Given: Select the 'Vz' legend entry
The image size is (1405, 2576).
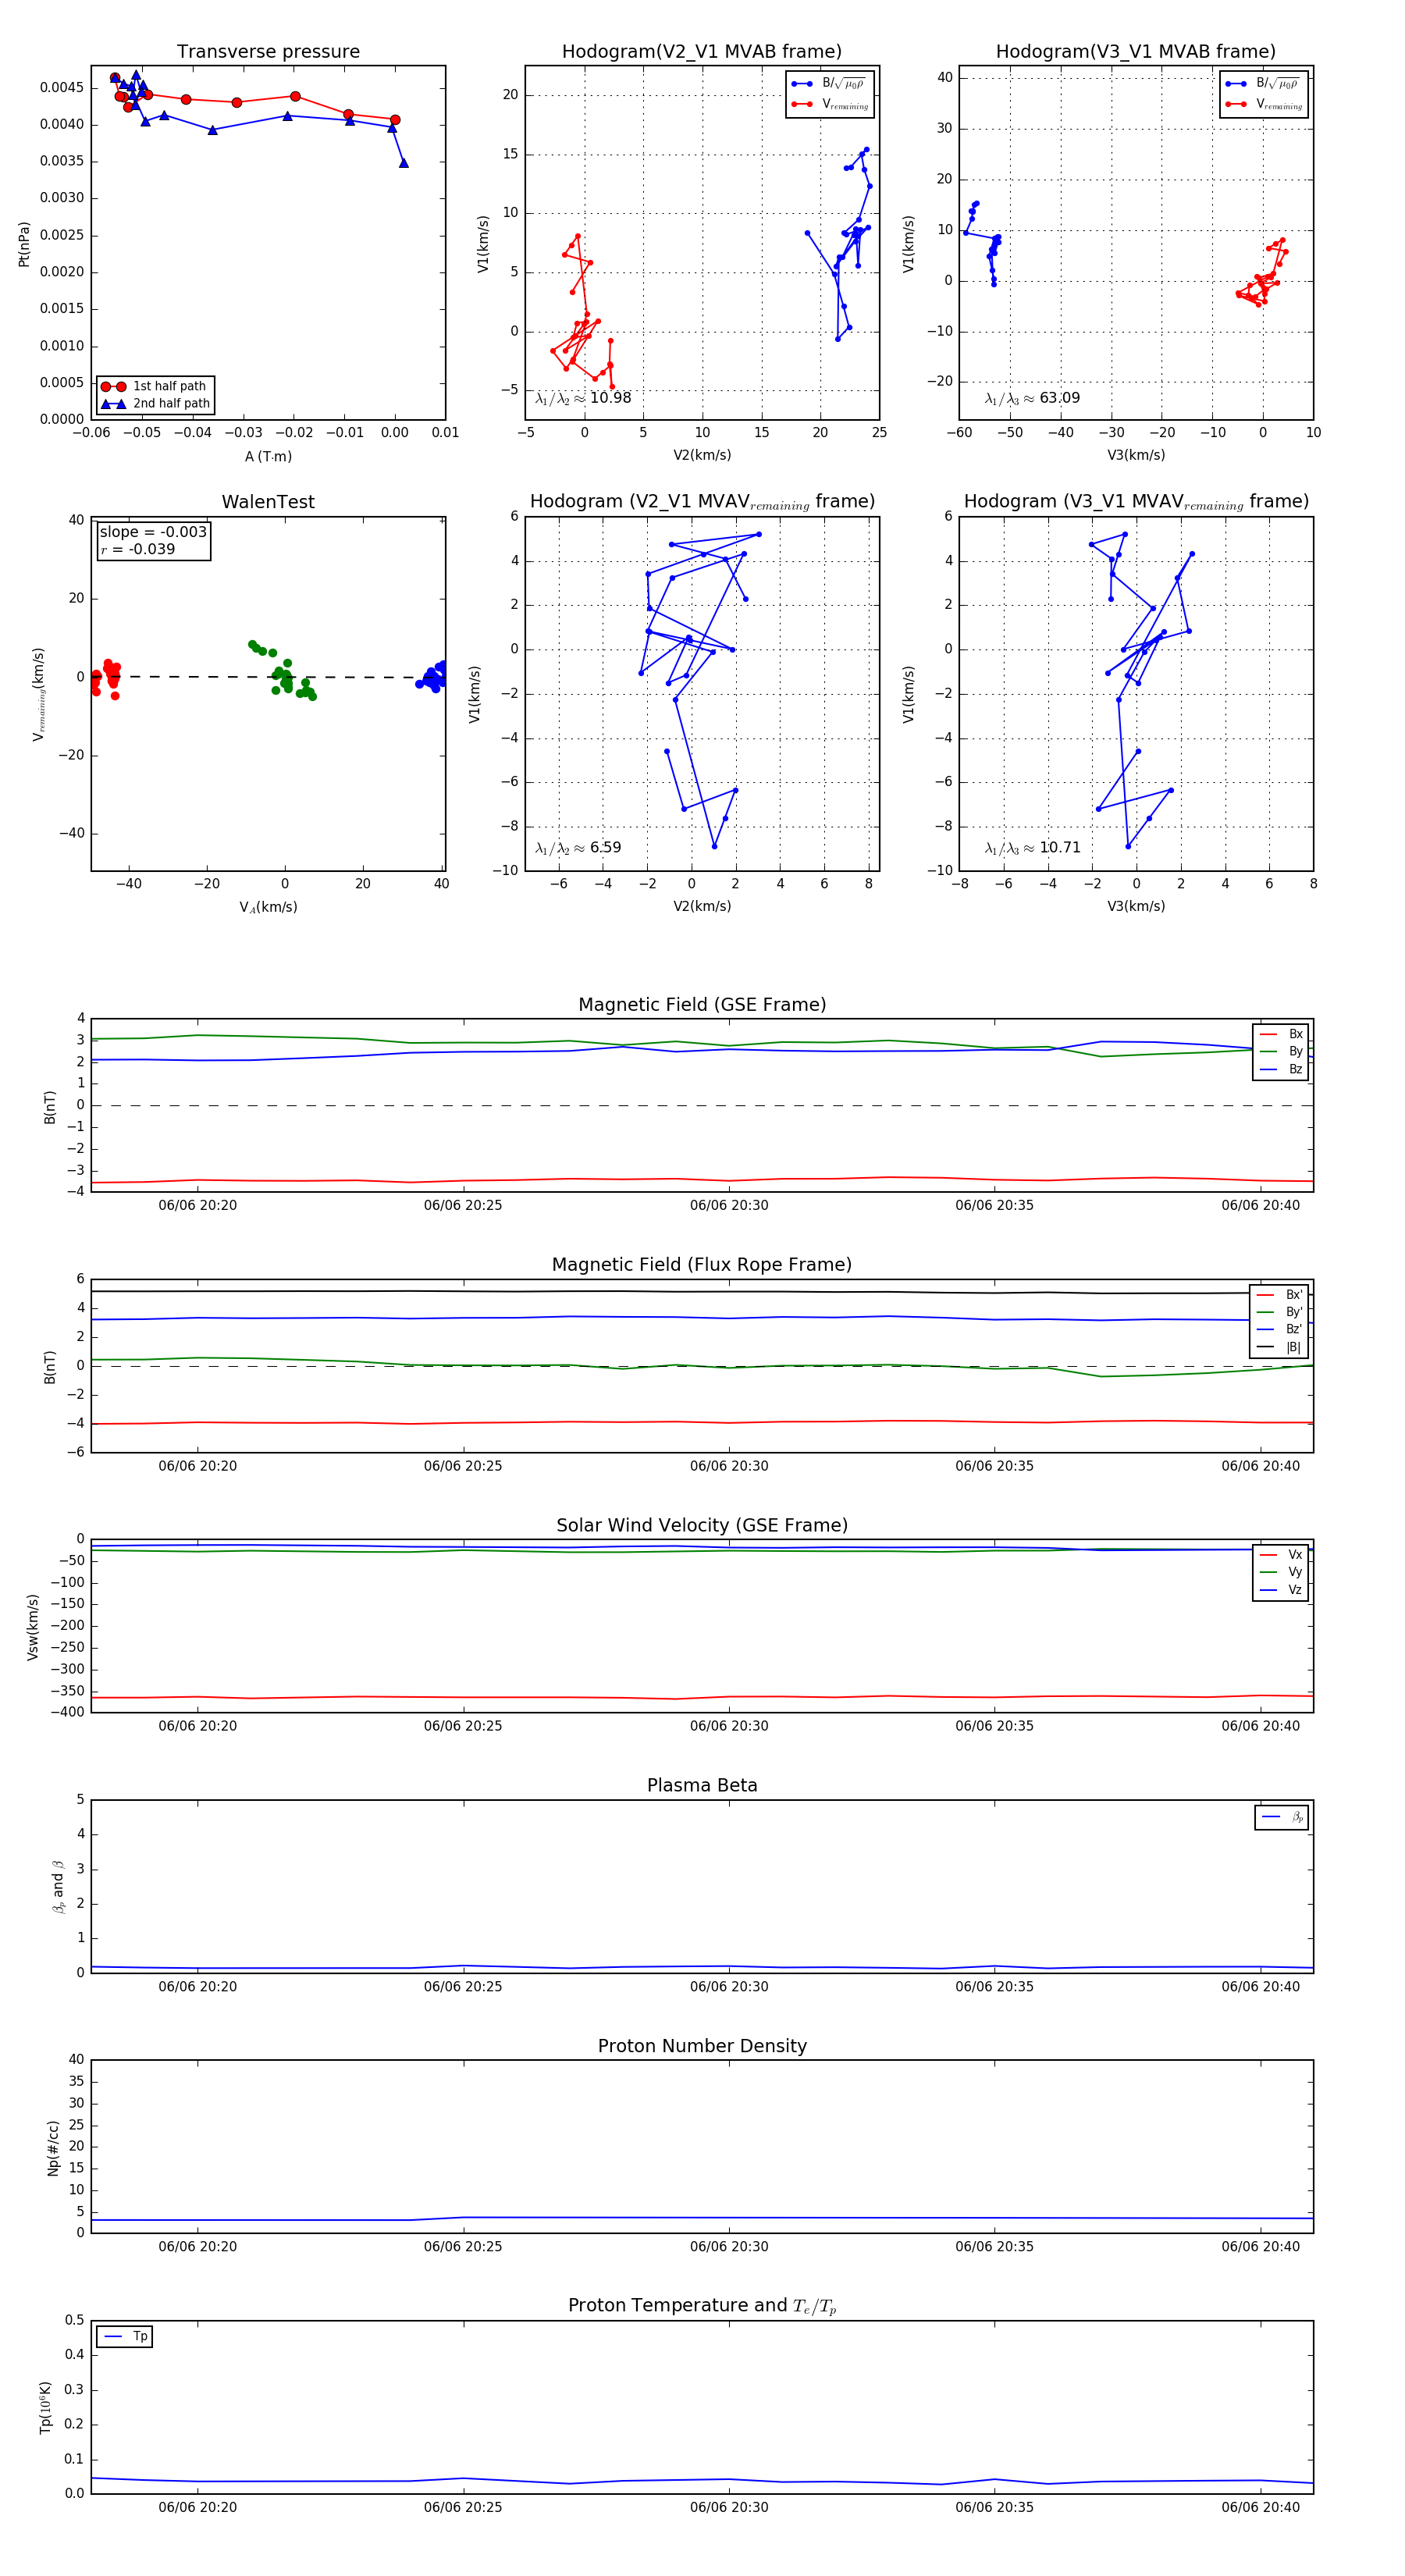Looking at the screenshot, I should coord(1281,1590).
